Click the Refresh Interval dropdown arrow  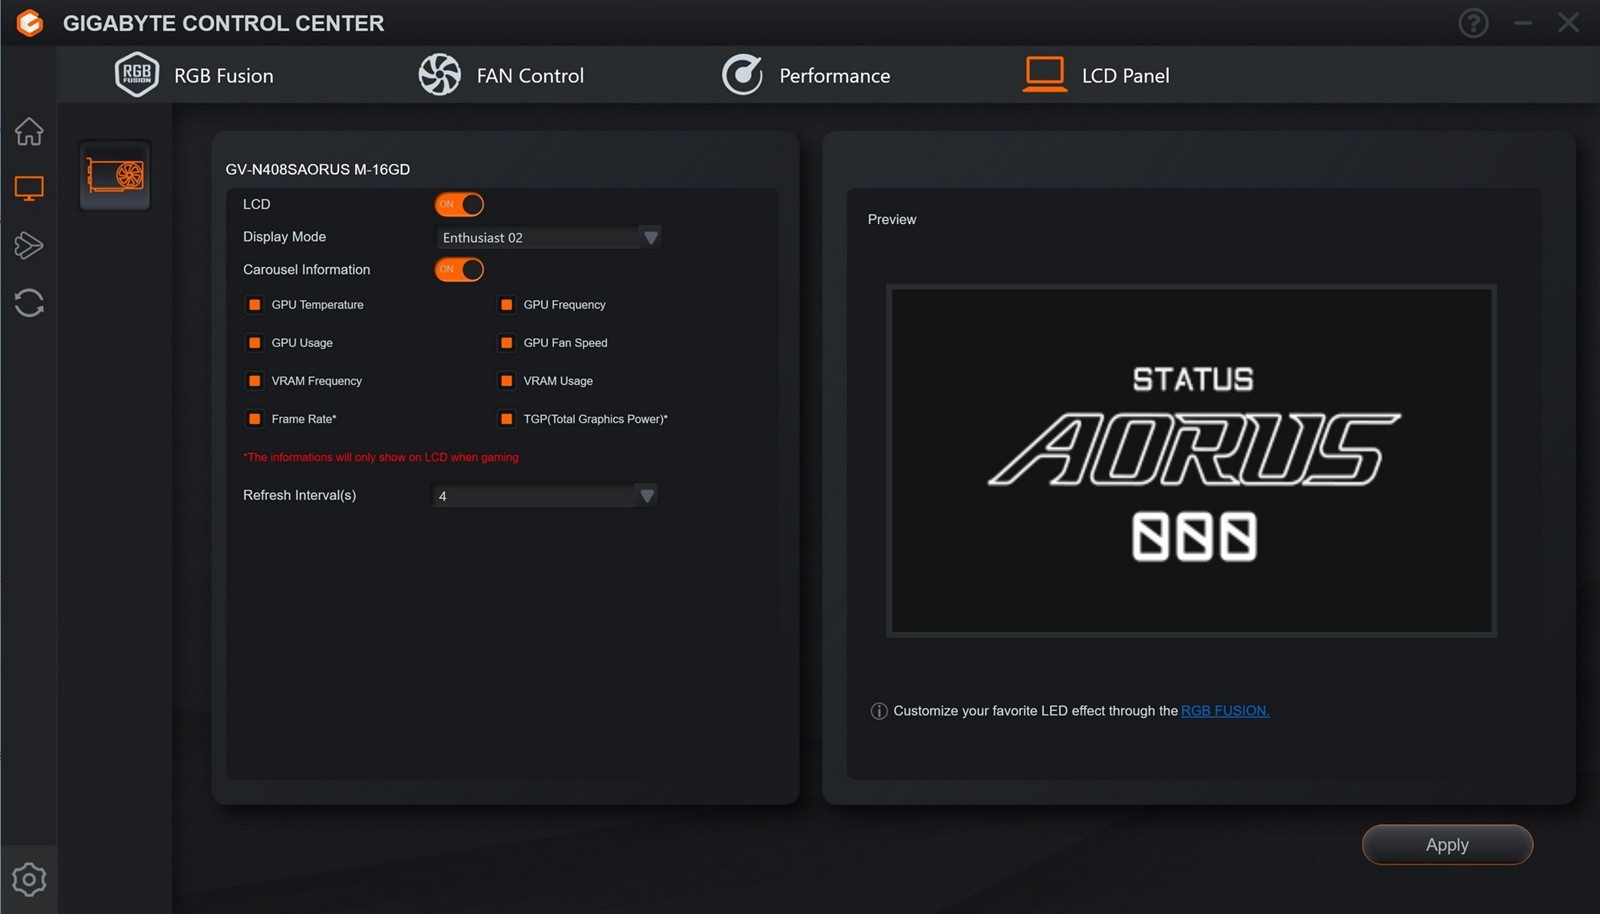tap(647, 495)
